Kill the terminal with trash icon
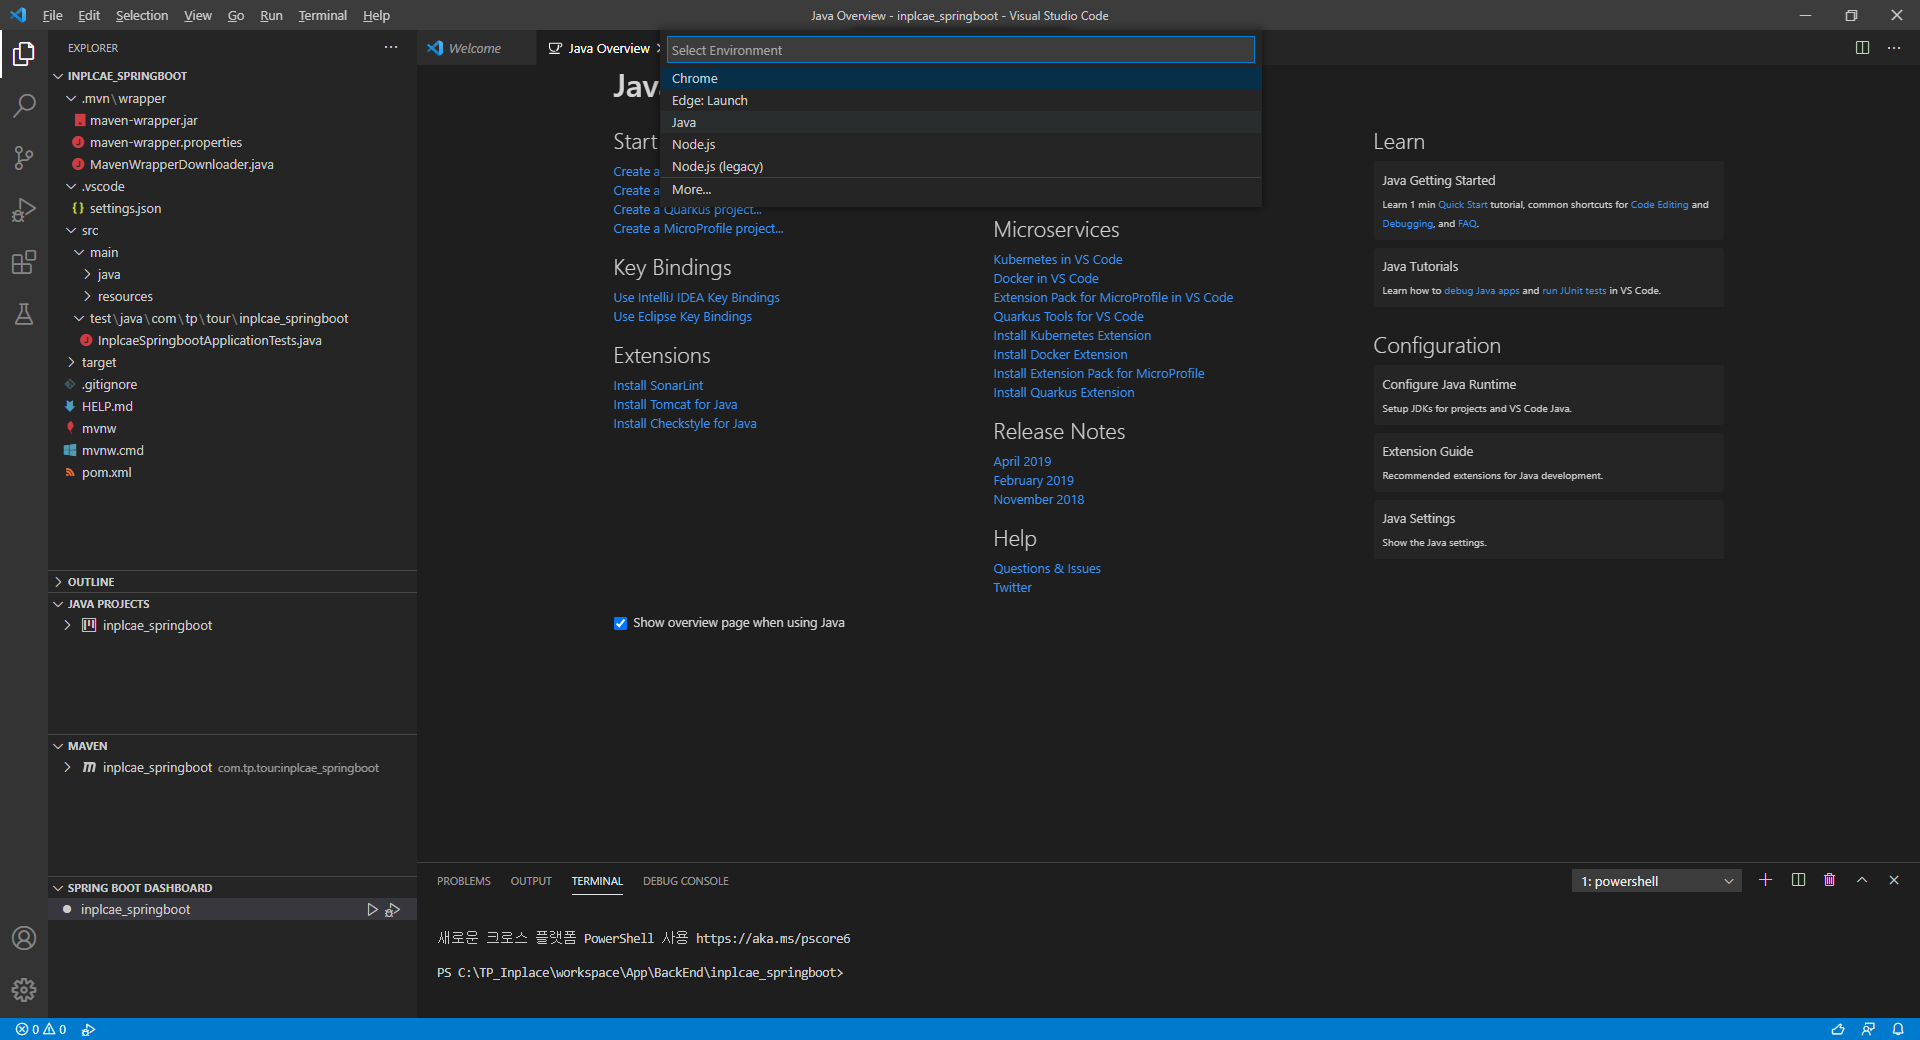 click(1830, 880)
